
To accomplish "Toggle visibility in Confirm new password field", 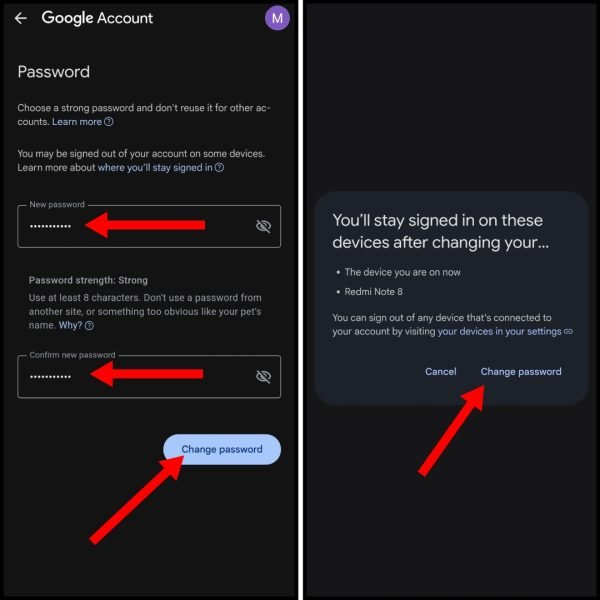I will (263, 377).
